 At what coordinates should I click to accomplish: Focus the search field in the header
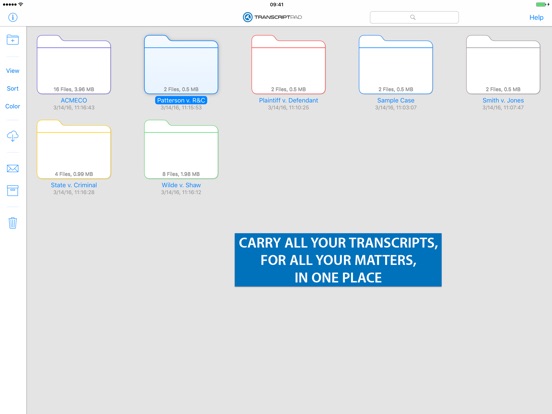(414, 17)
